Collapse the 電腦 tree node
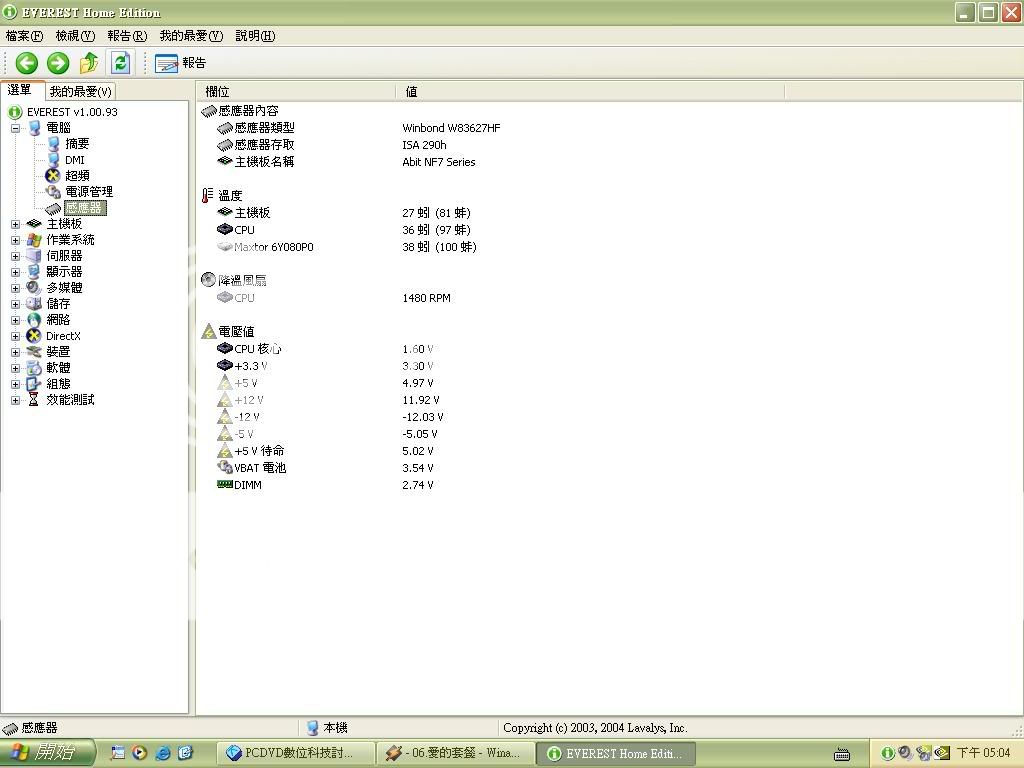 tap(16, 128)
